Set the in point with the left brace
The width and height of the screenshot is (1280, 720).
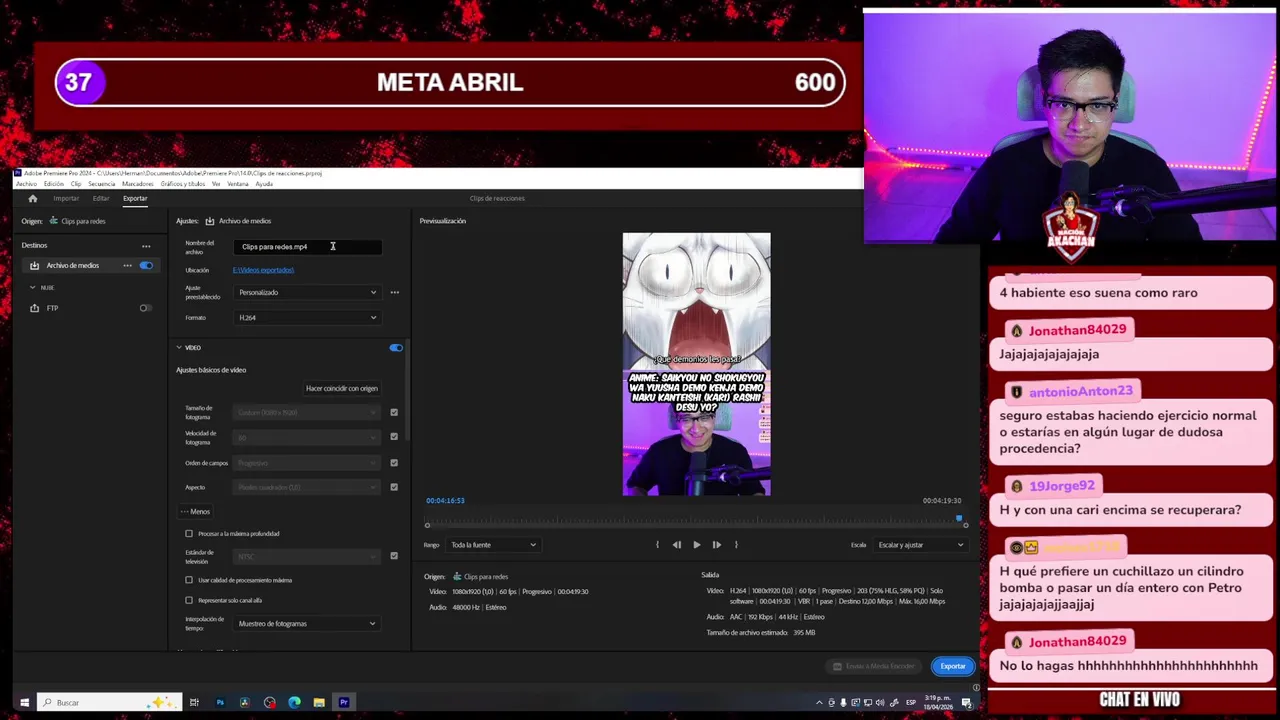point(657,545)
